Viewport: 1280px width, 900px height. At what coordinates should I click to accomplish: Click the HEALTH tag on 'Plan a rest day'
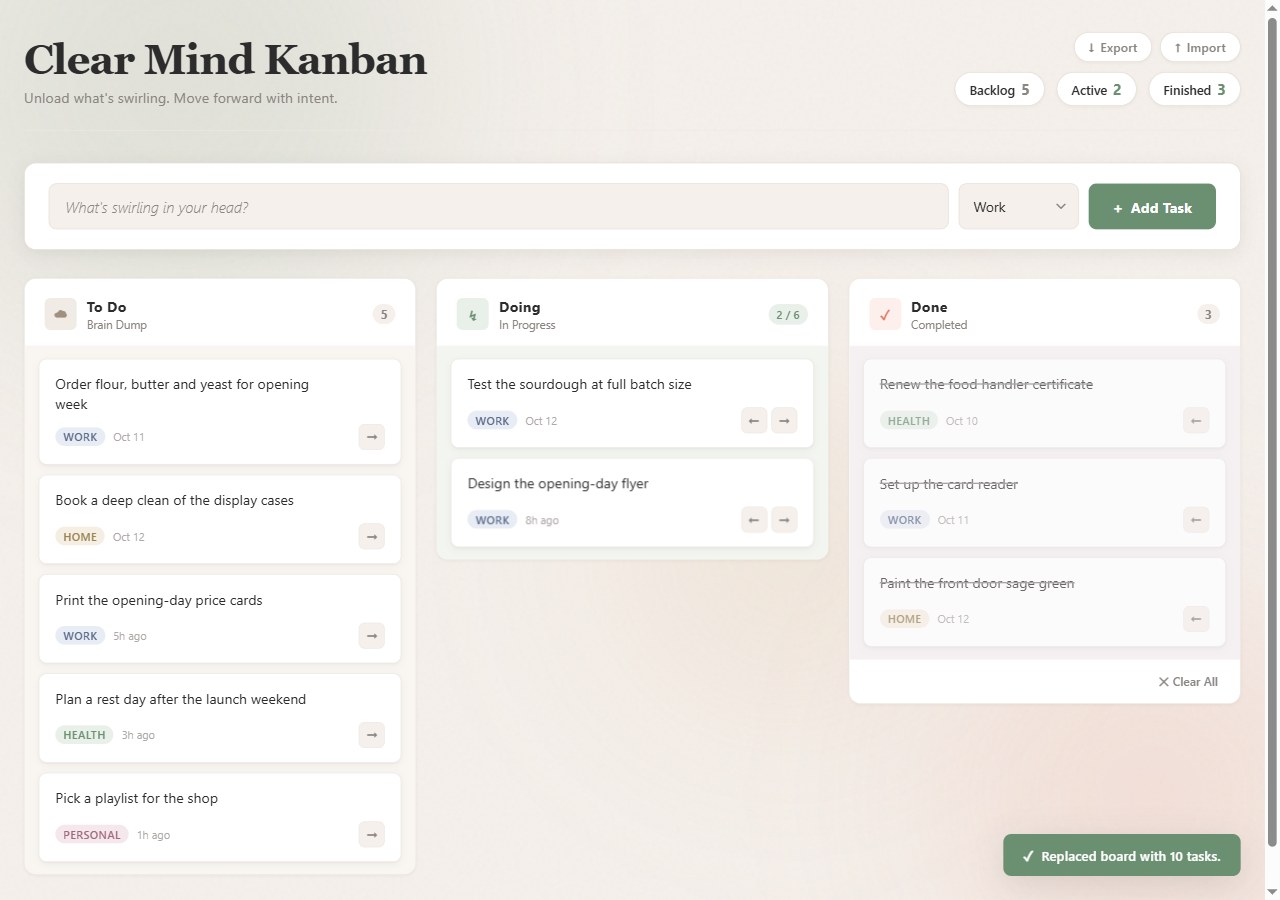(84, 735)
